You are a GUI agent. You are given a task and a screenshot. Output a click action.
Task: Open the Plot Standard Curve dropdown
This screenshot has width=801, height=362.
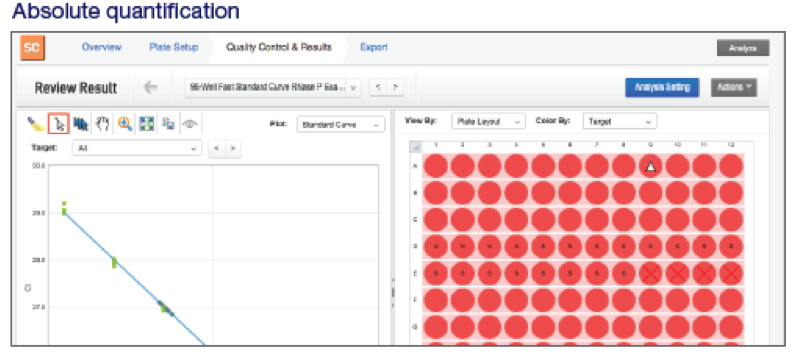point(341,125)
